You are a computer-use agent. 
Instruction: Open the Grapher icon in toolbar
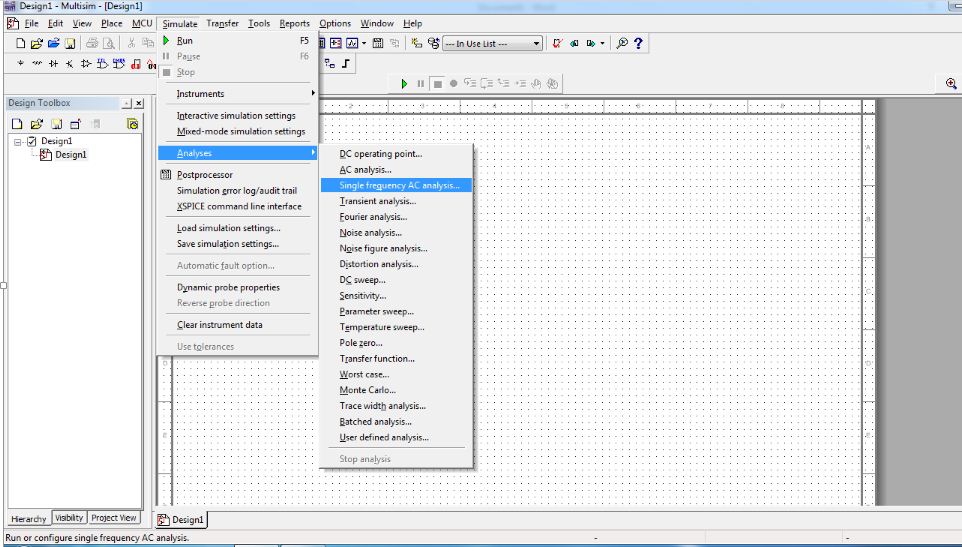coord(352,44)
